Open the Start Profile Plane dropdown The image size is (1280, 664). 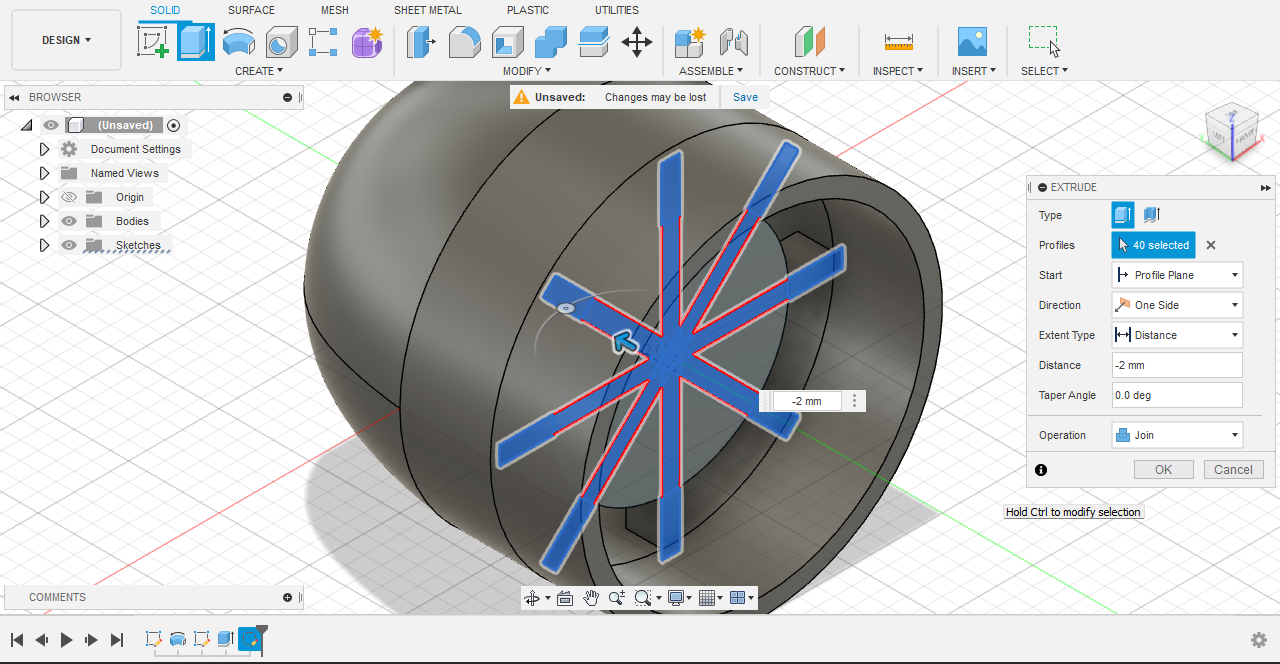1177,275
